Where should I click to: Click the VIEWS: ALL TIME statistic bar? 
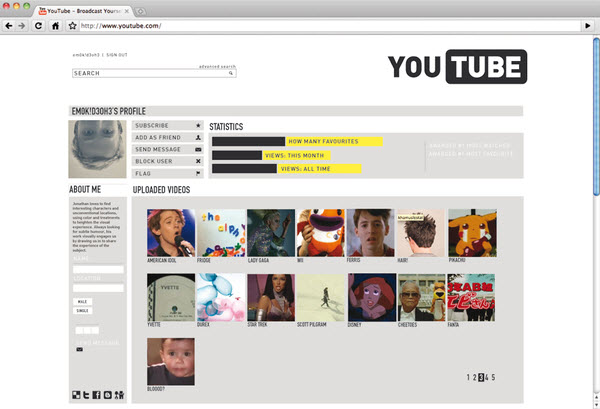pos(287,169)
